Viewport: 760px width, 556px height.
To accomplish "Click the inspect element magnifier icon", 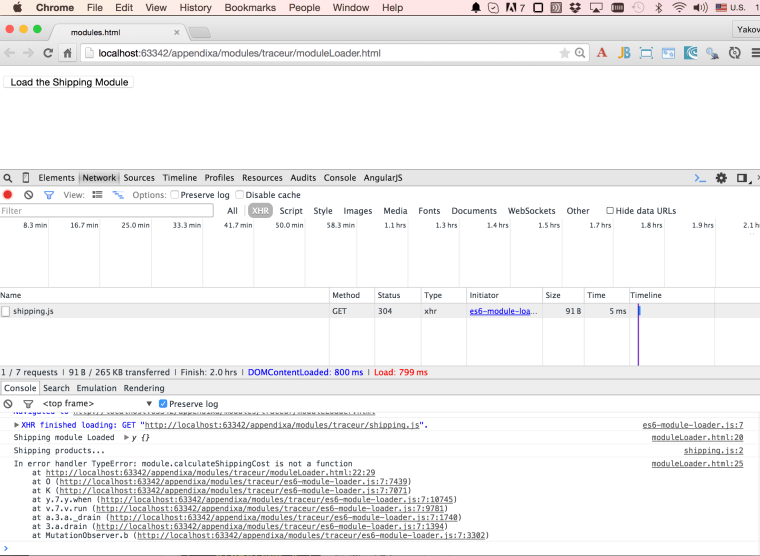I will click(8, 178).
